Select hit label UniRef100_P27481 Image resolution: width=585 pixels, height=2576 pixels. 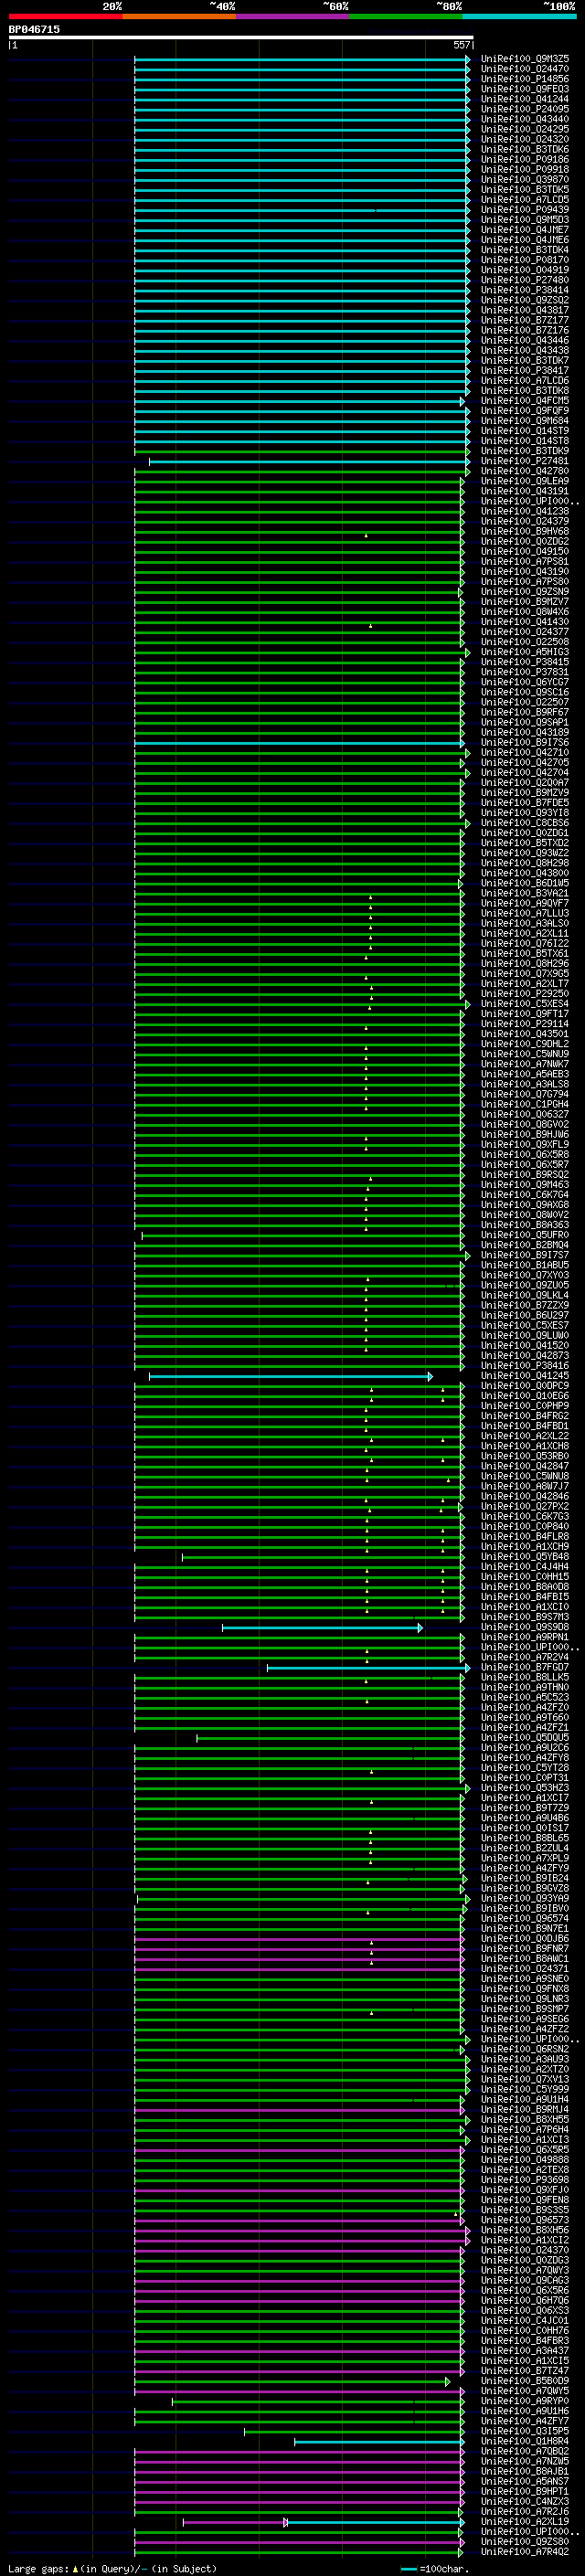525,461
